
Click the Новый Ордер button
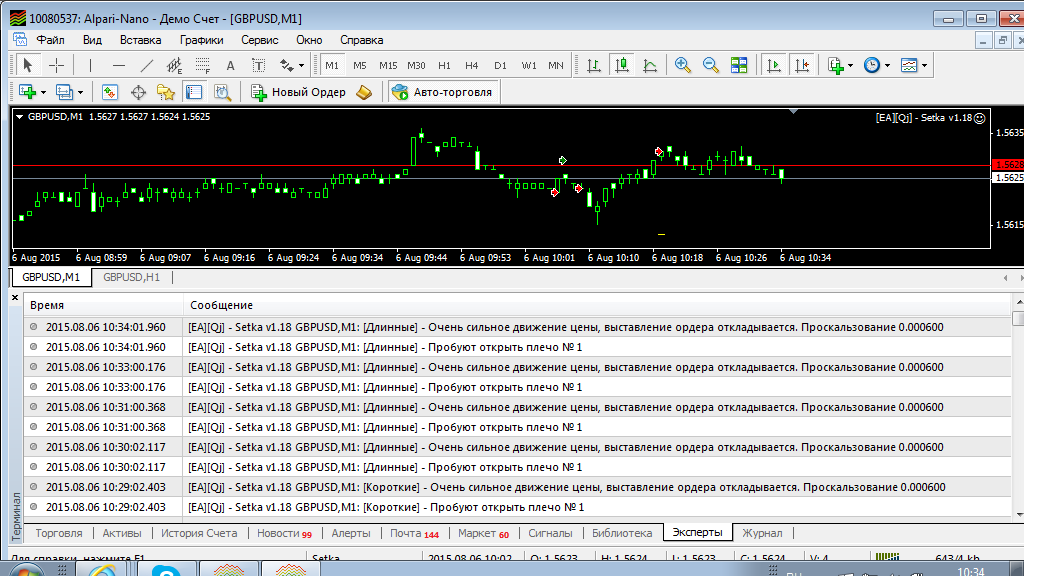(299, 92)
